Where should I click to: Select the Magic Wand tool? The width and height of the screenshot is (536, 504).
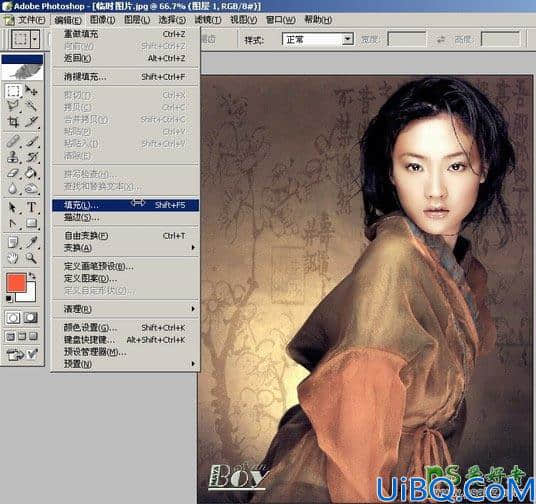coord(31,106)
